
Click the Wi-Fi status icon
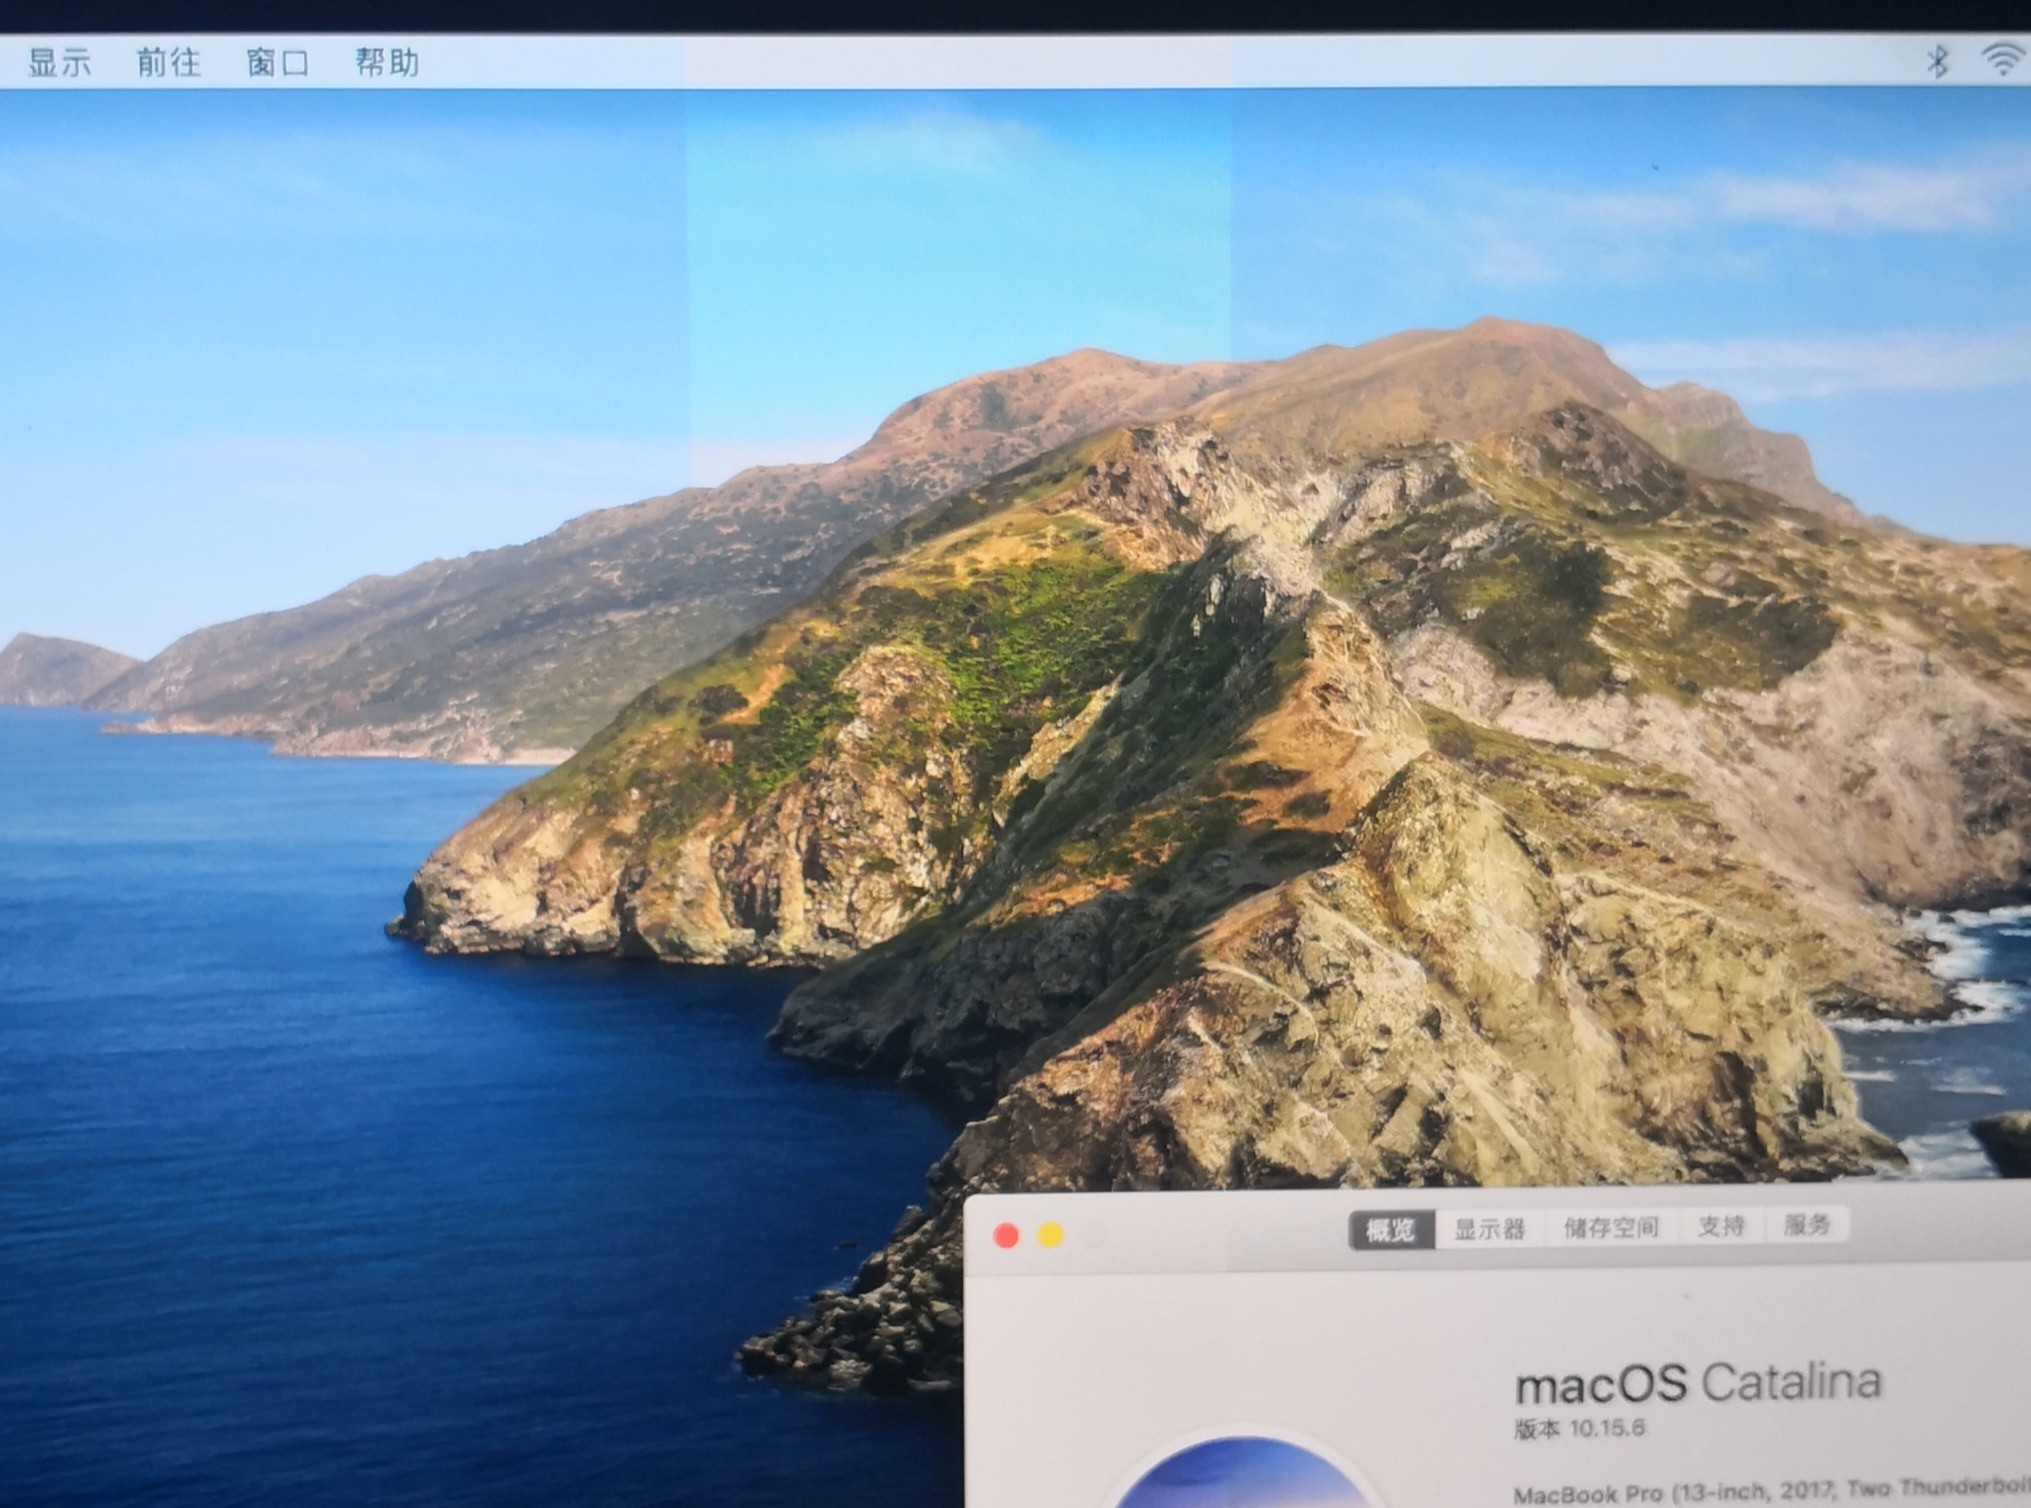2002,59
